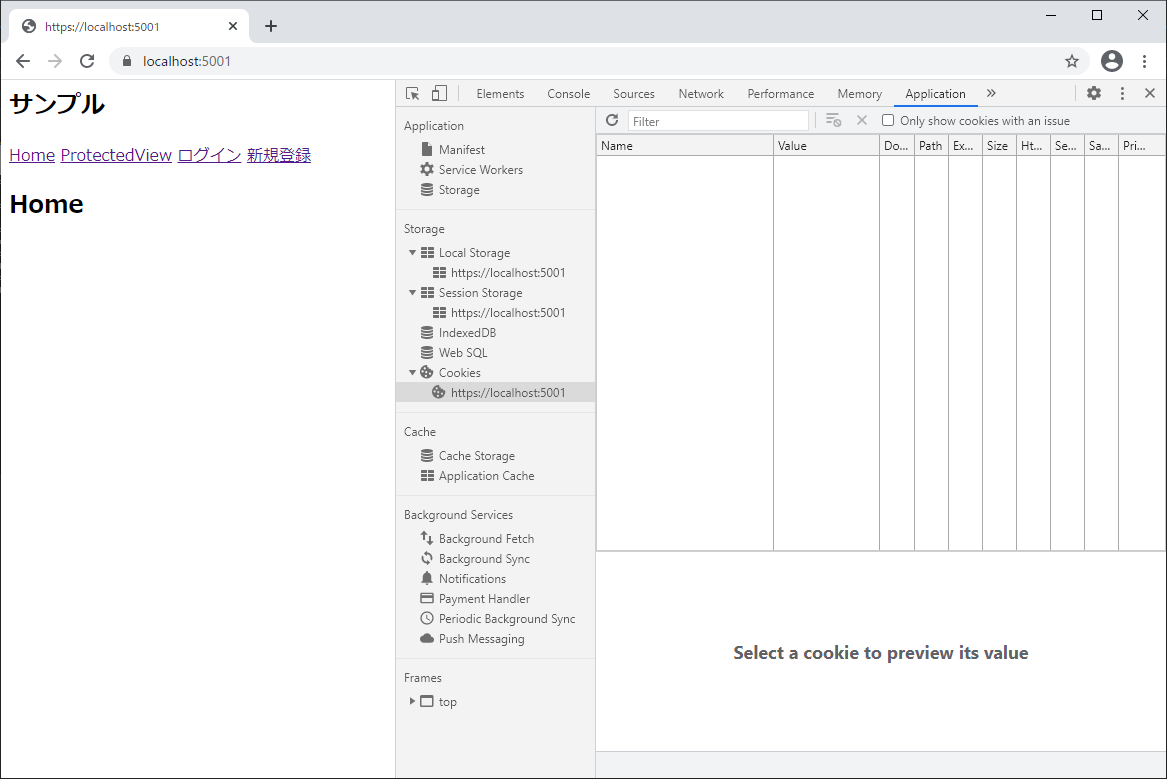Open the Chrome profile avatar
1167x779 pixels.
(x=1111, y=61)
